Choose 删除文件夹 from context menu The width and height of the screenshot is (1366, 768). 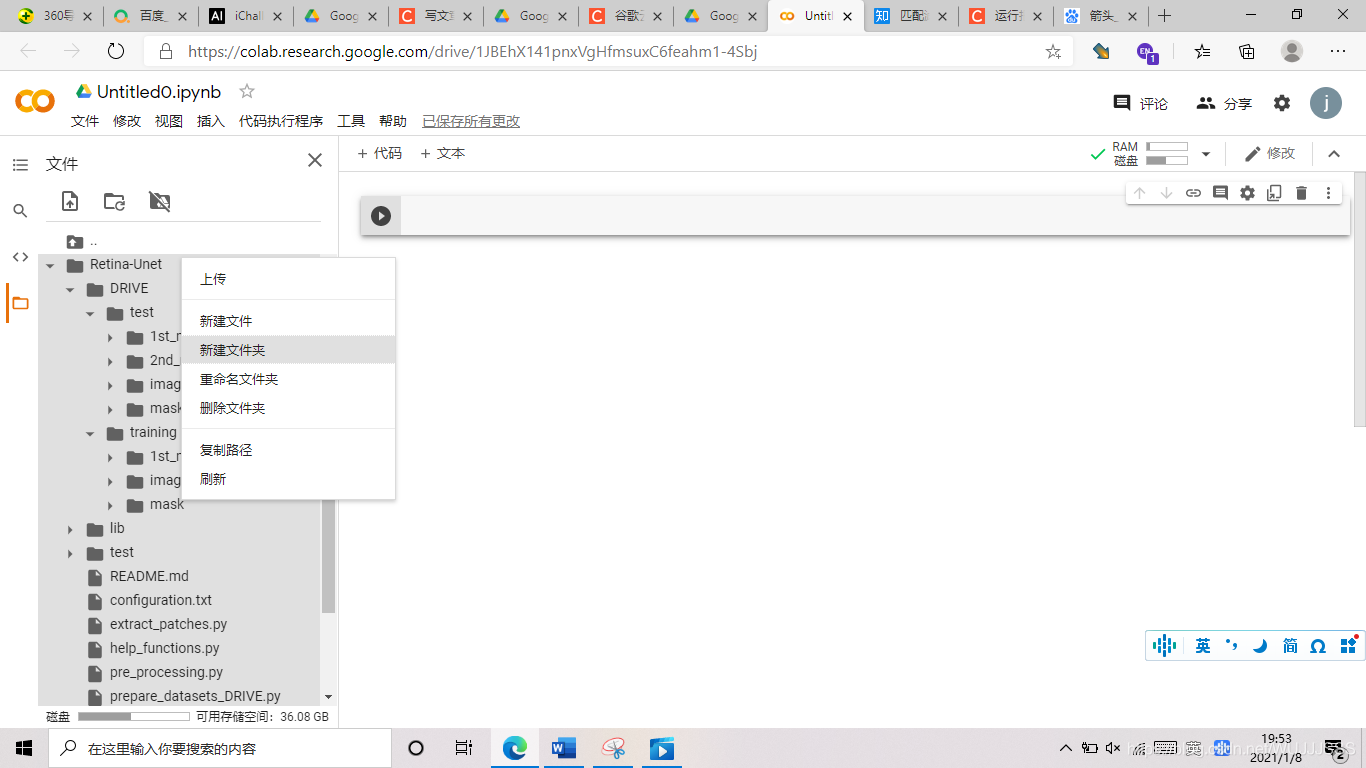(x=288, y=408)
